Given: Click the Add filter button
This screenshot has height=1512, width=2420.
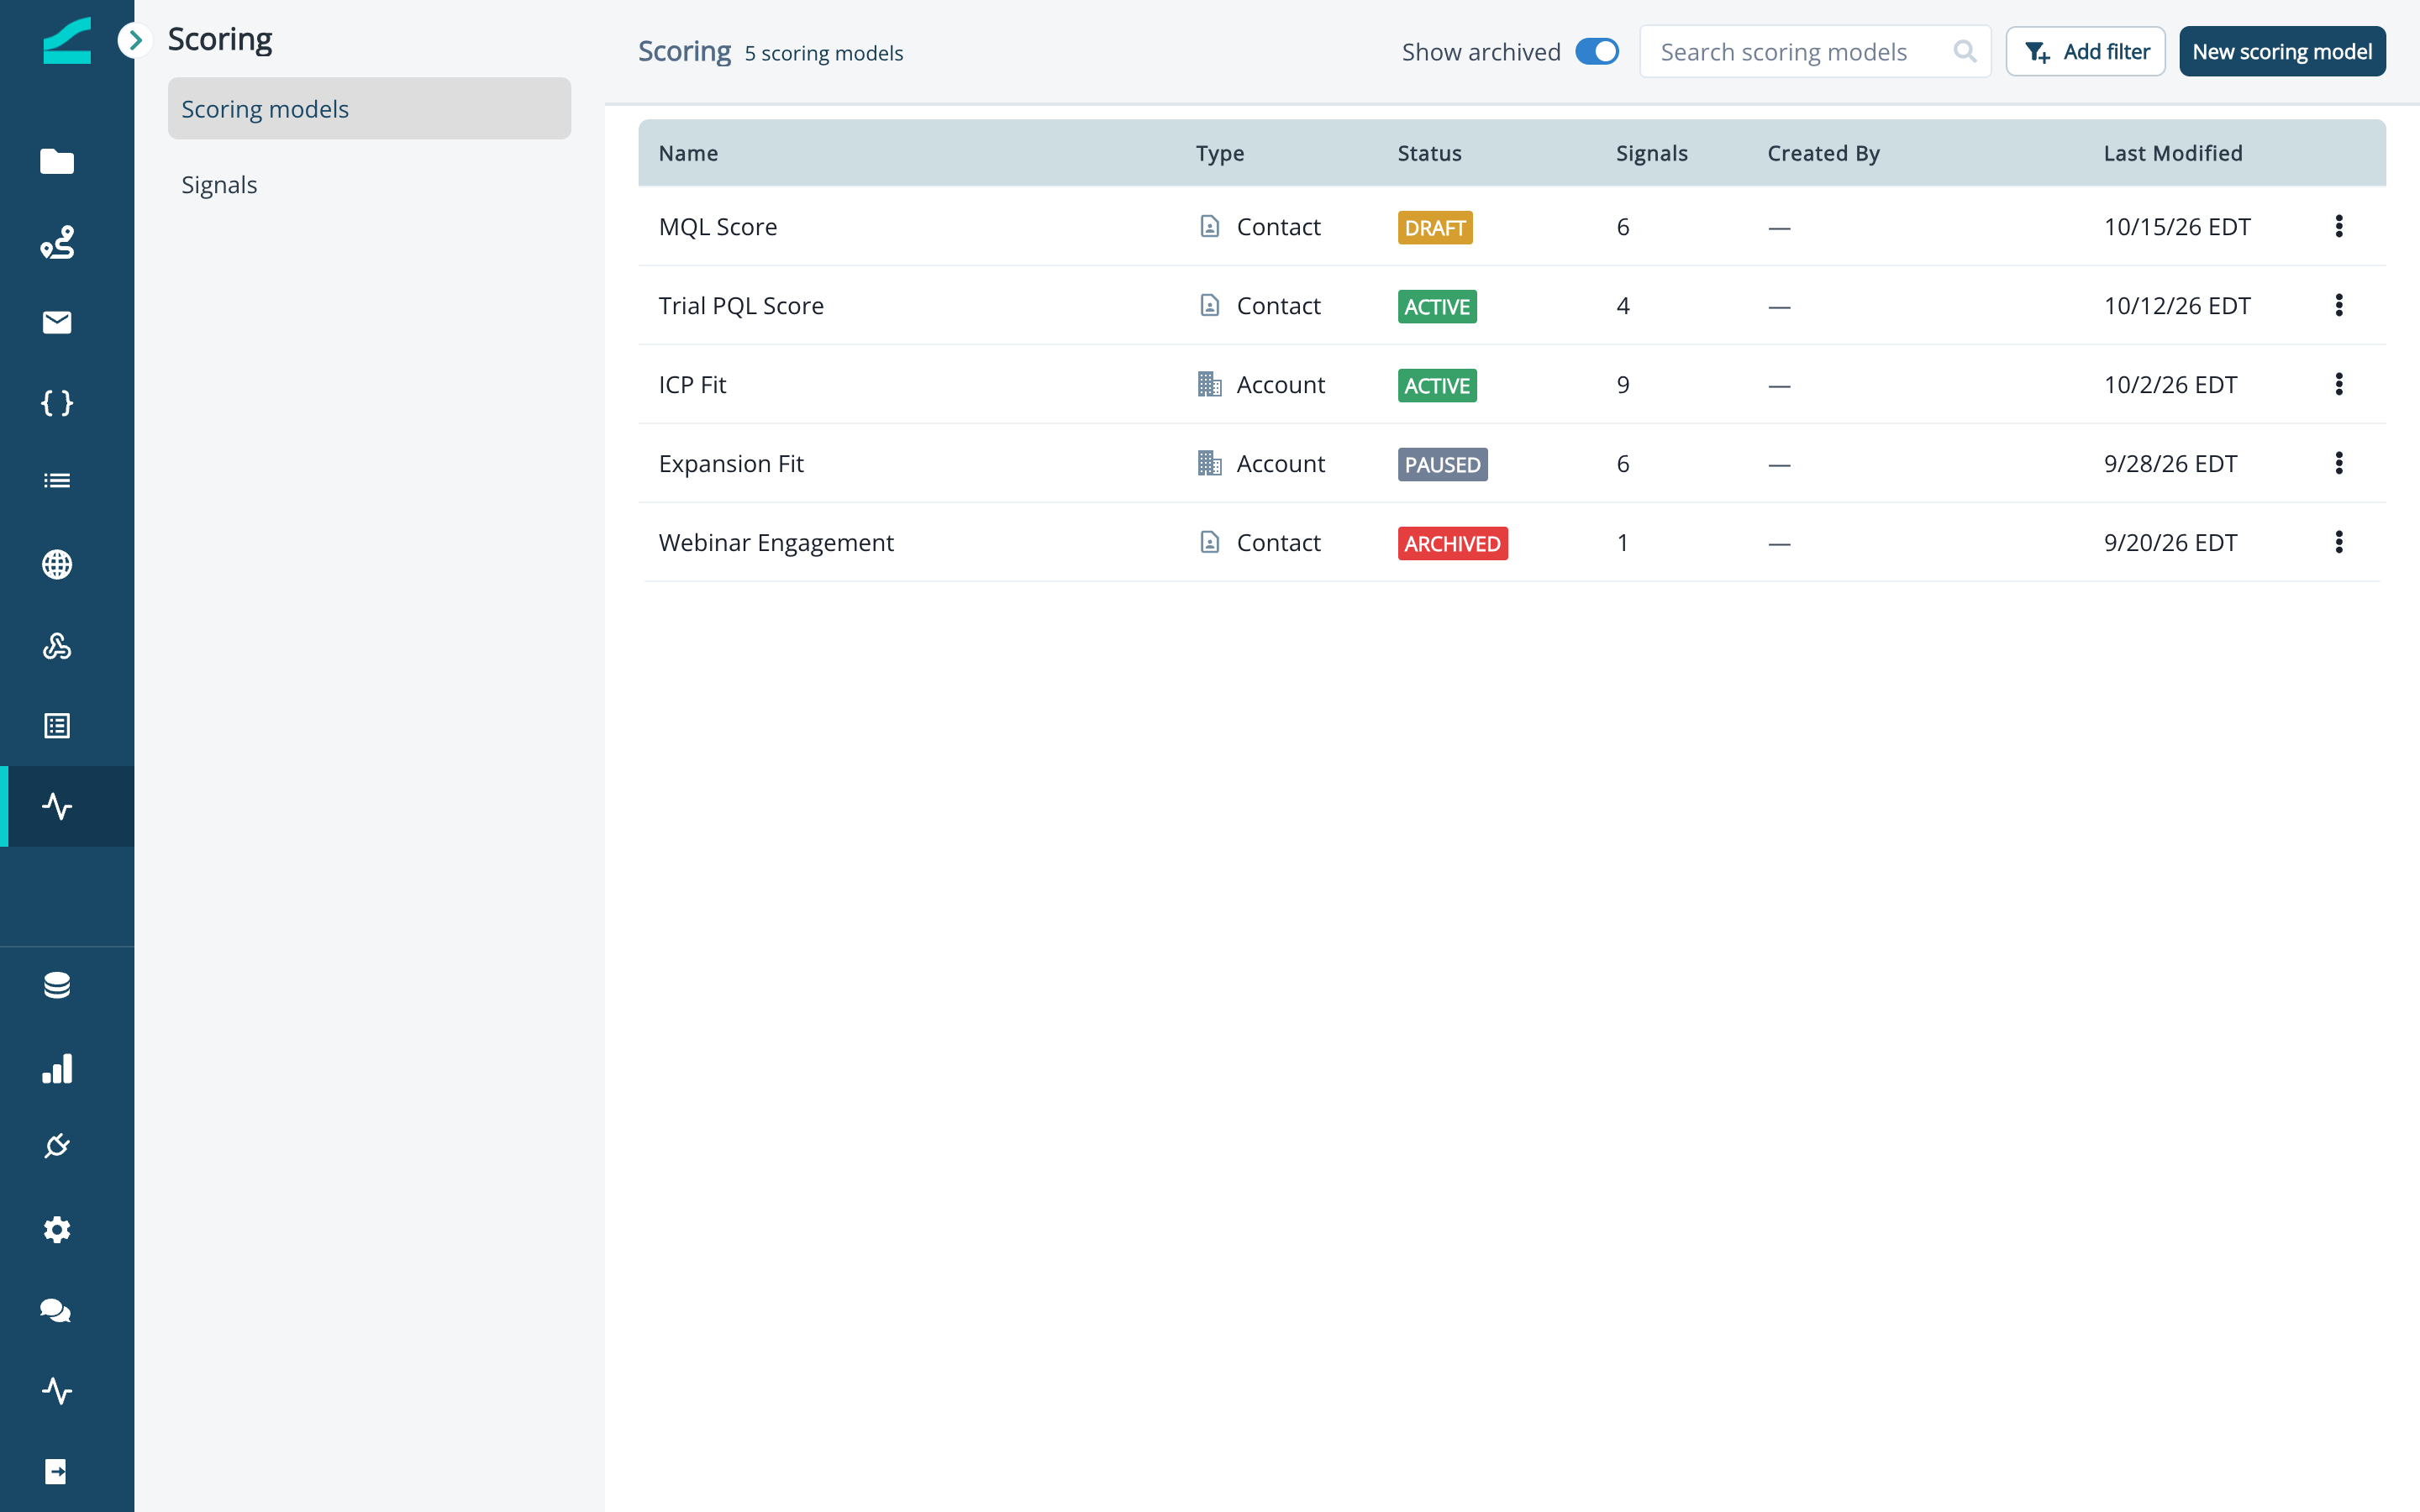Looking at the screenshot, I should pyautogui.click(x=2085, y=52).
